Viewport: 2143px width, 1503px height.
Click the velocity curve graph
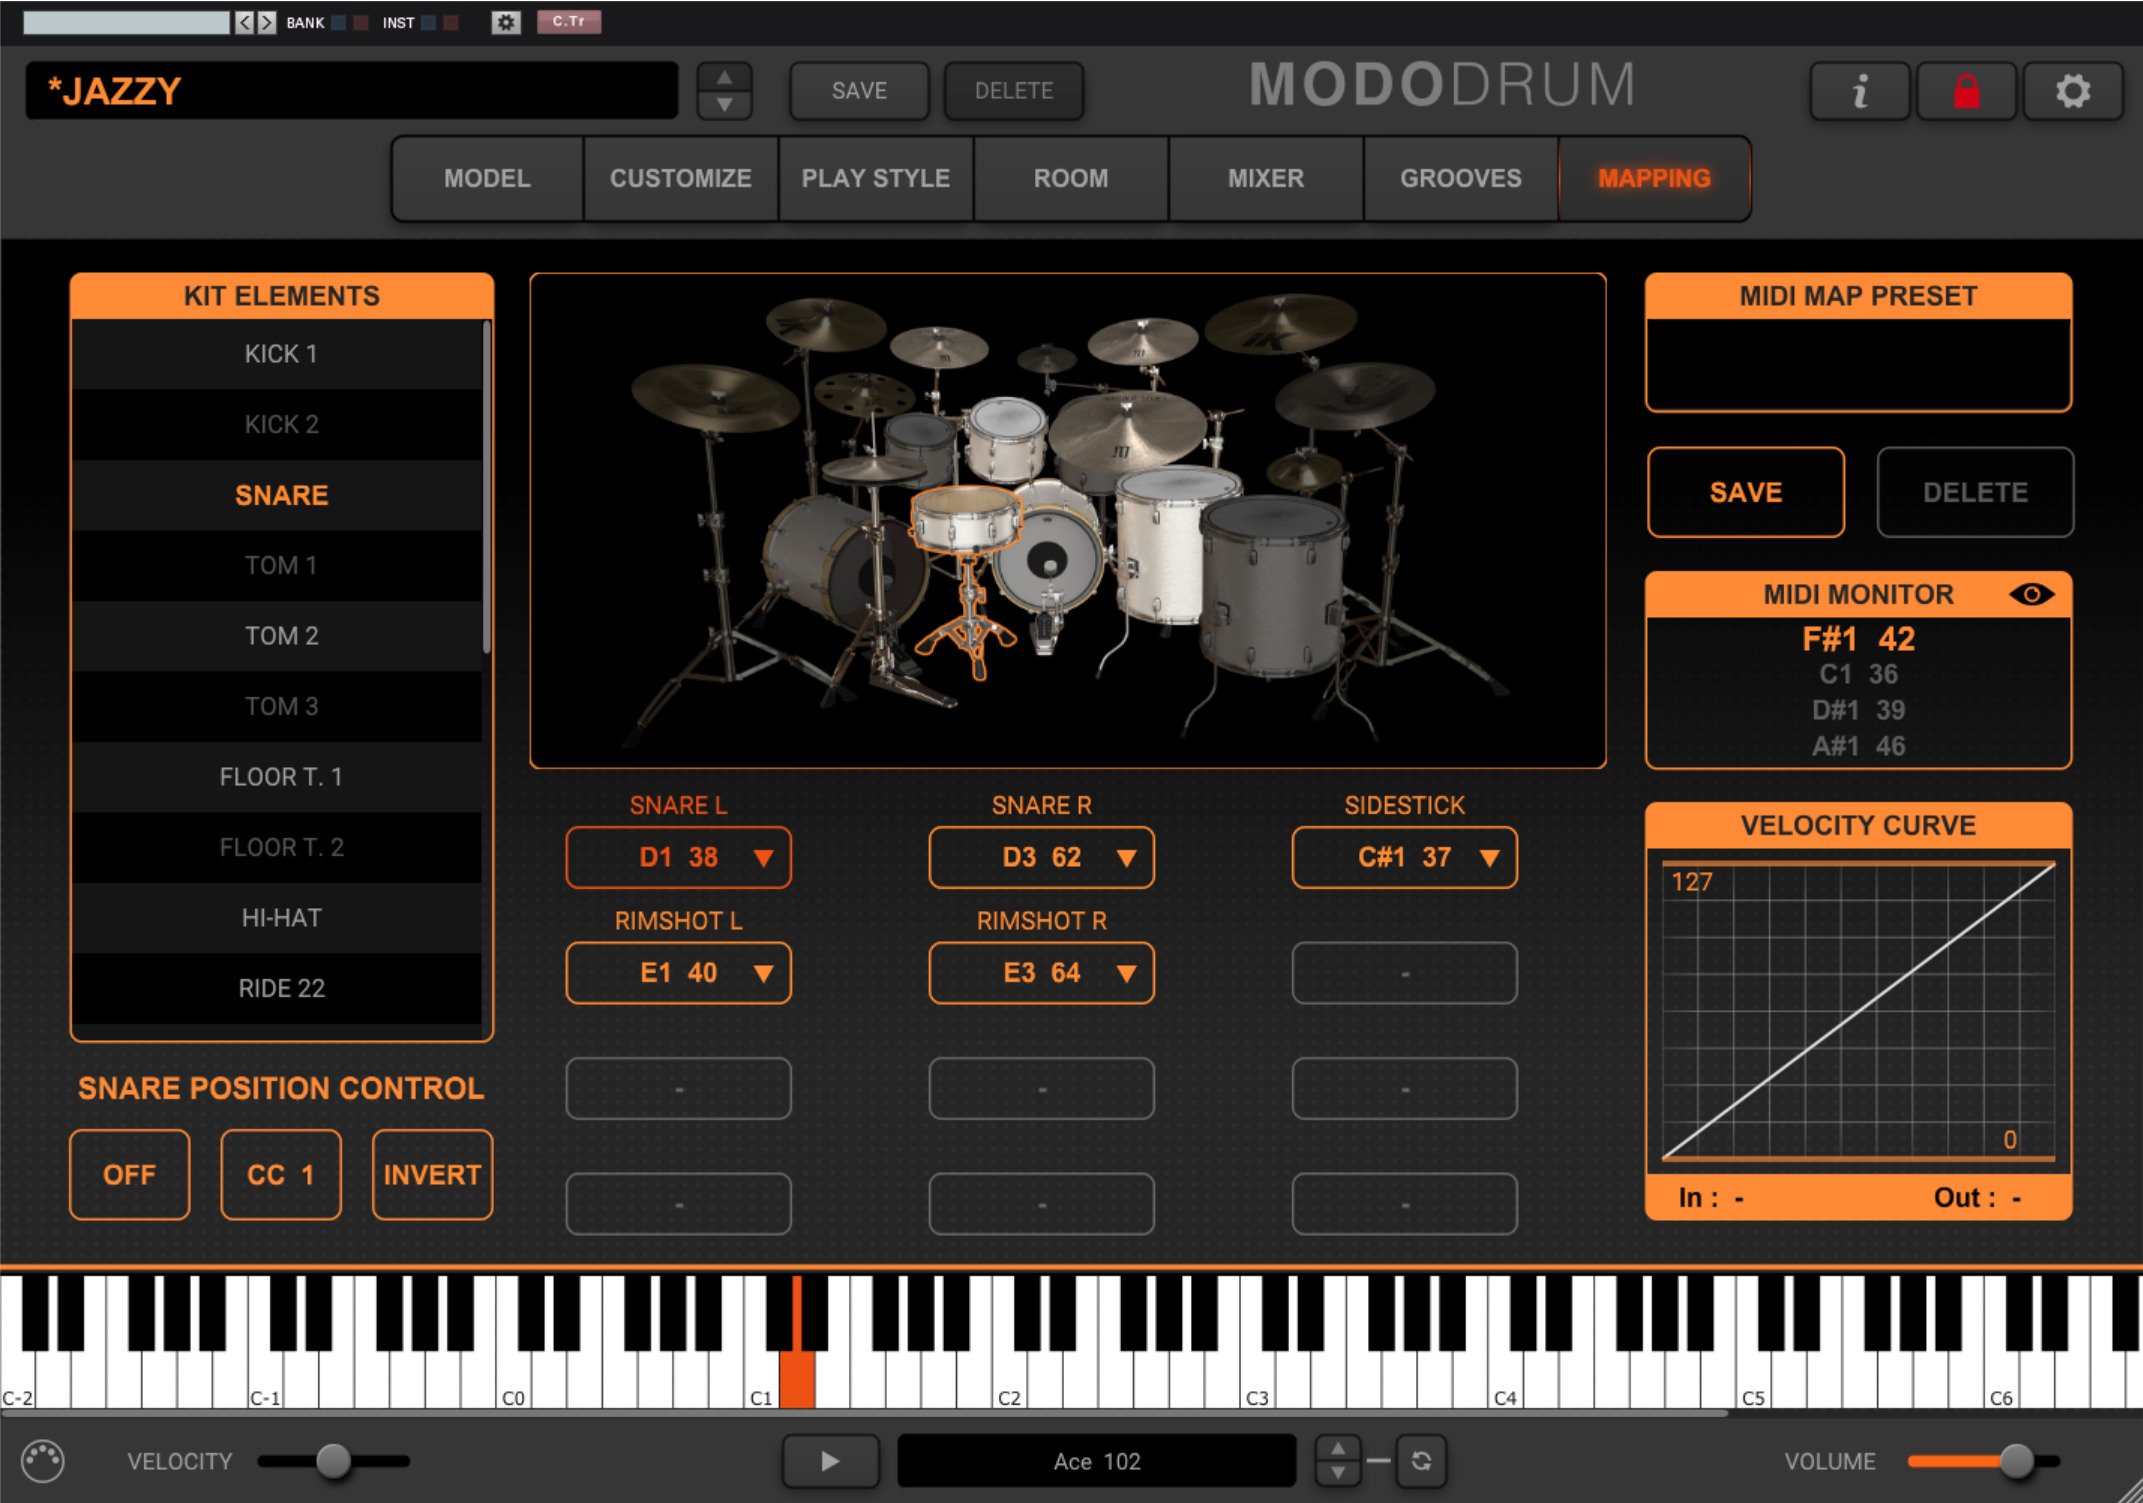[1858, 1011]
